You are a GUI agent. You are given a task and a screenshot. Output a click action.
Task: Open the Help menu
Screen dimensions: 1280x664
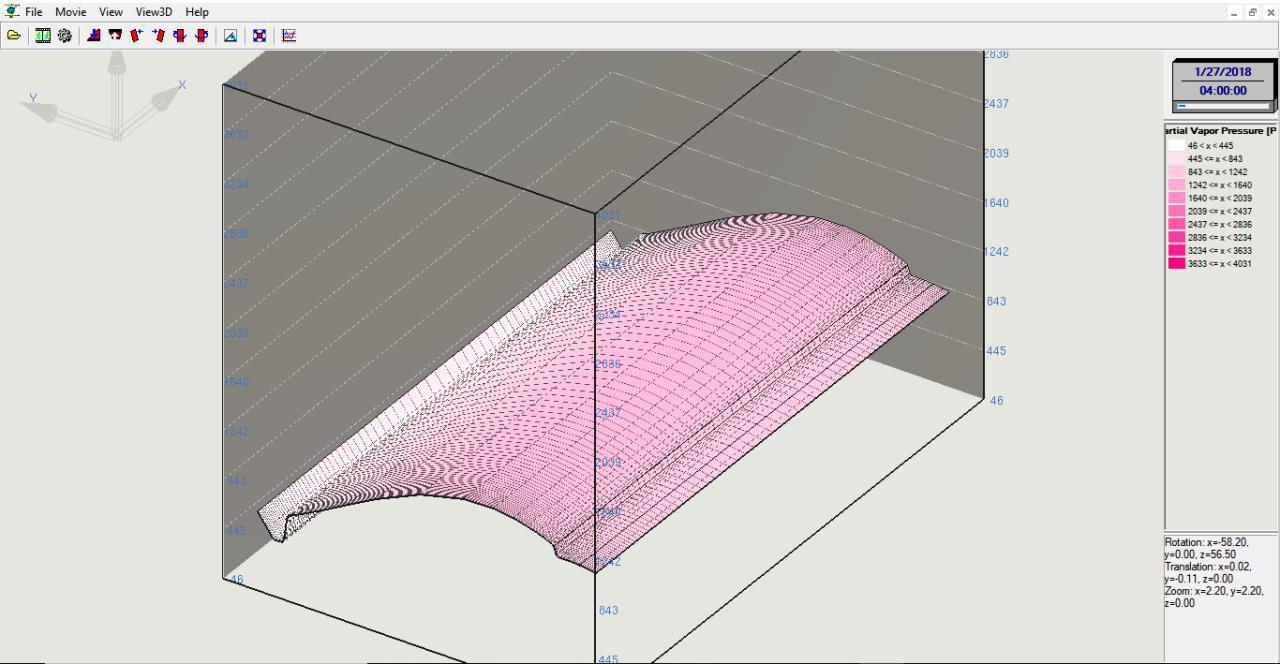tap(197, 12)
